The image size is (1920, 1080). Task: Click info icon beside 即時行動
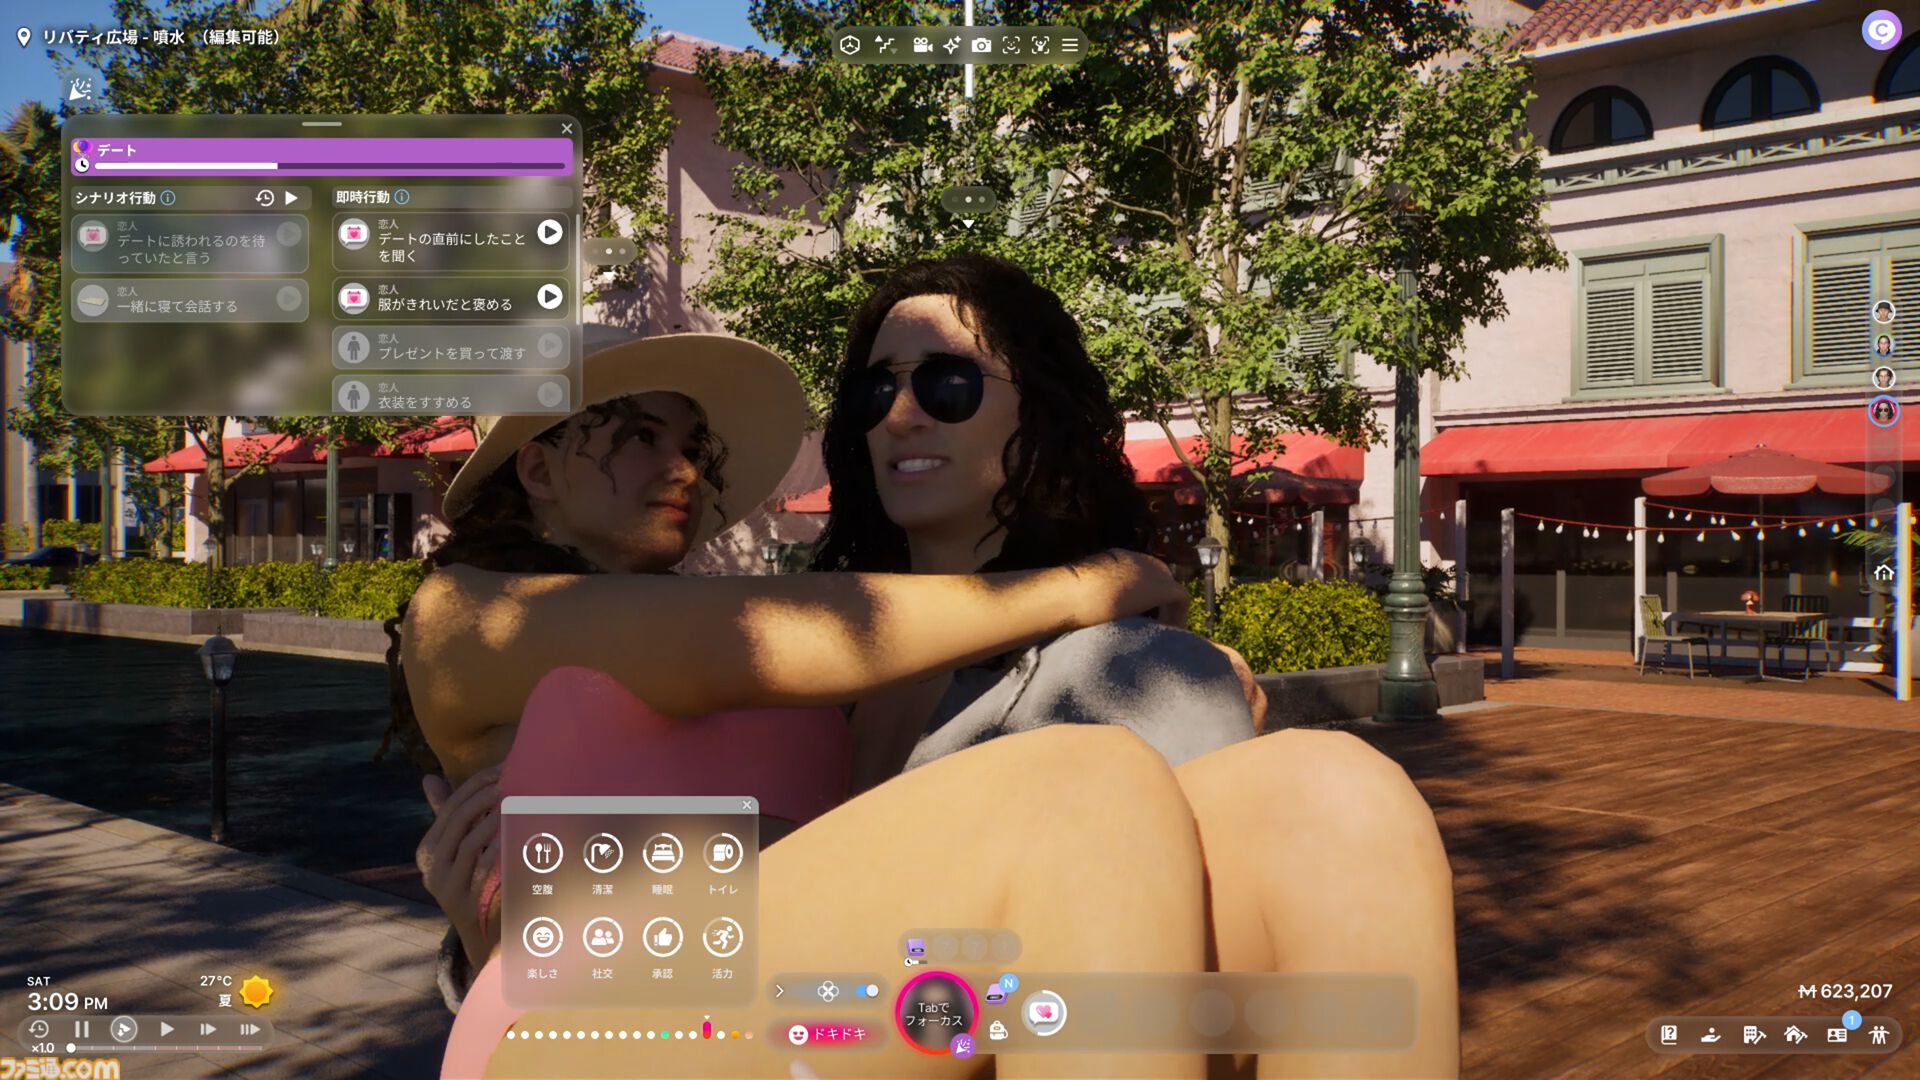(402, 197)
